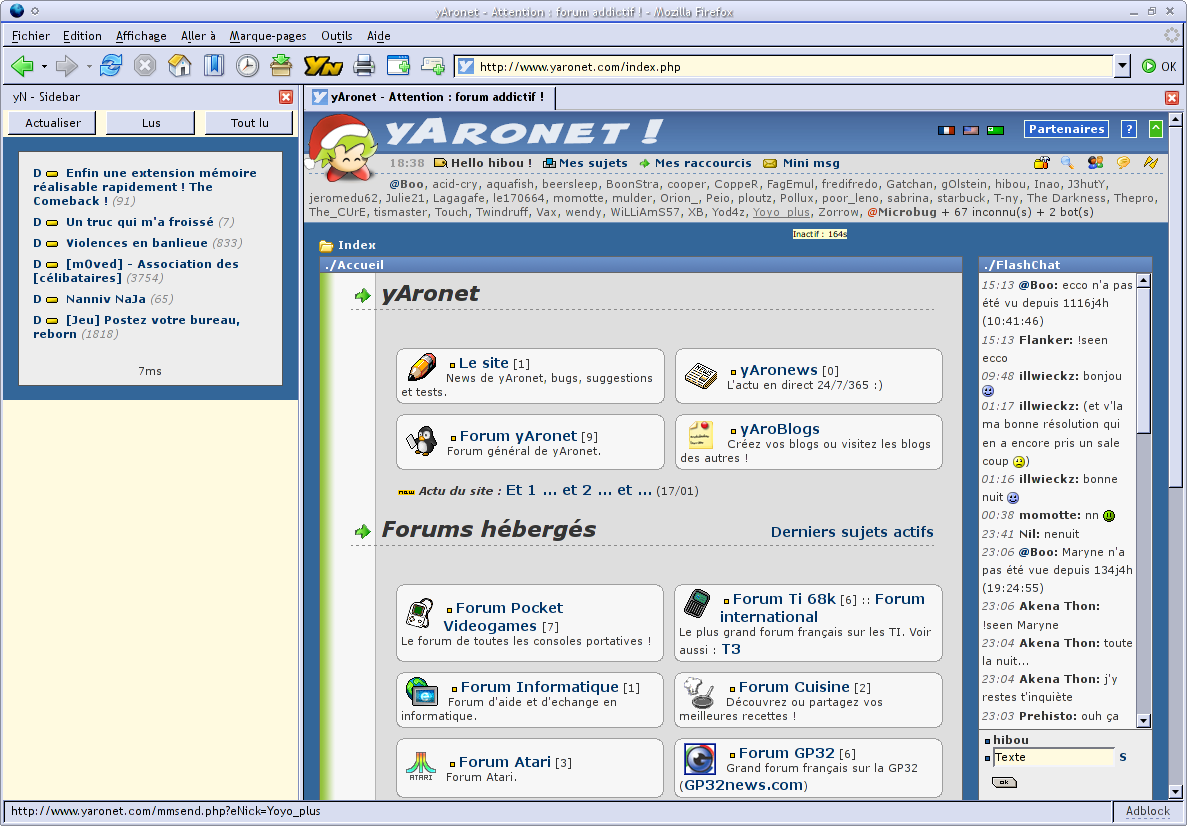Click the calculator icon for Forum Ti 68k
The height and width of the screenshot is (826, 1187).
click(696, 603)
